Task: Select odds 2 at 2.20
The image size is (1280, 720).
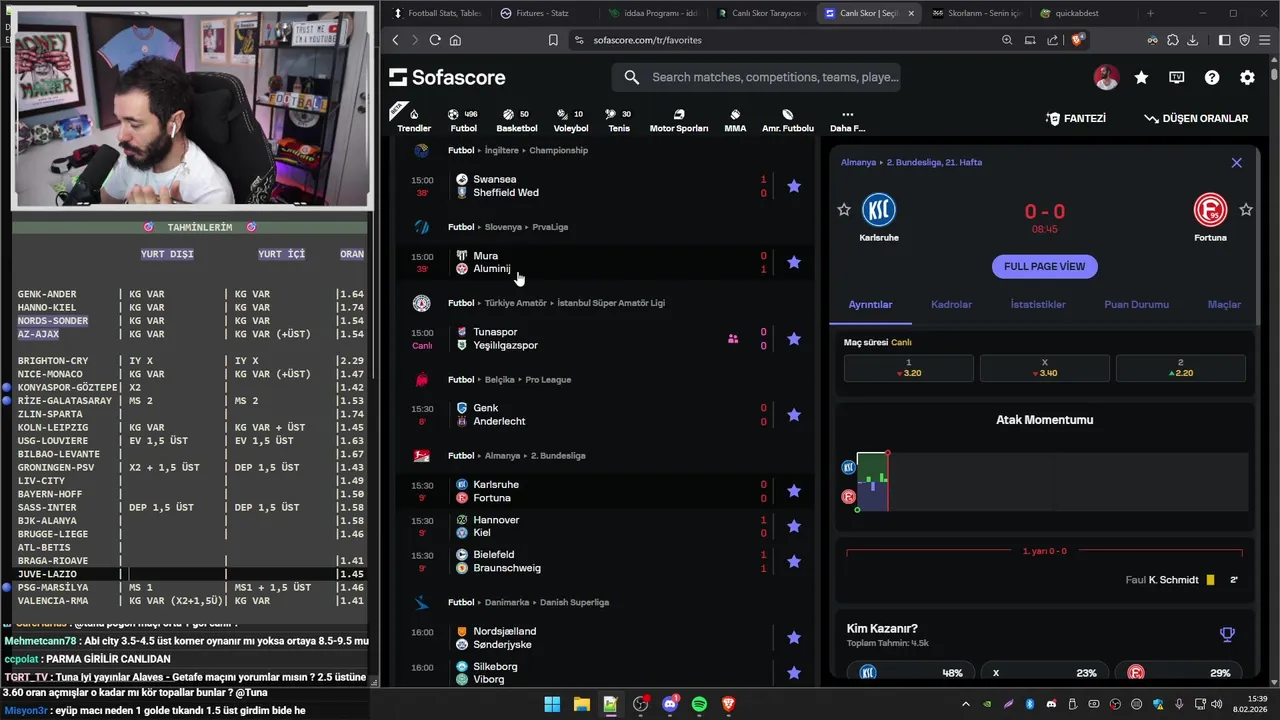Action: coord(1180,368)
